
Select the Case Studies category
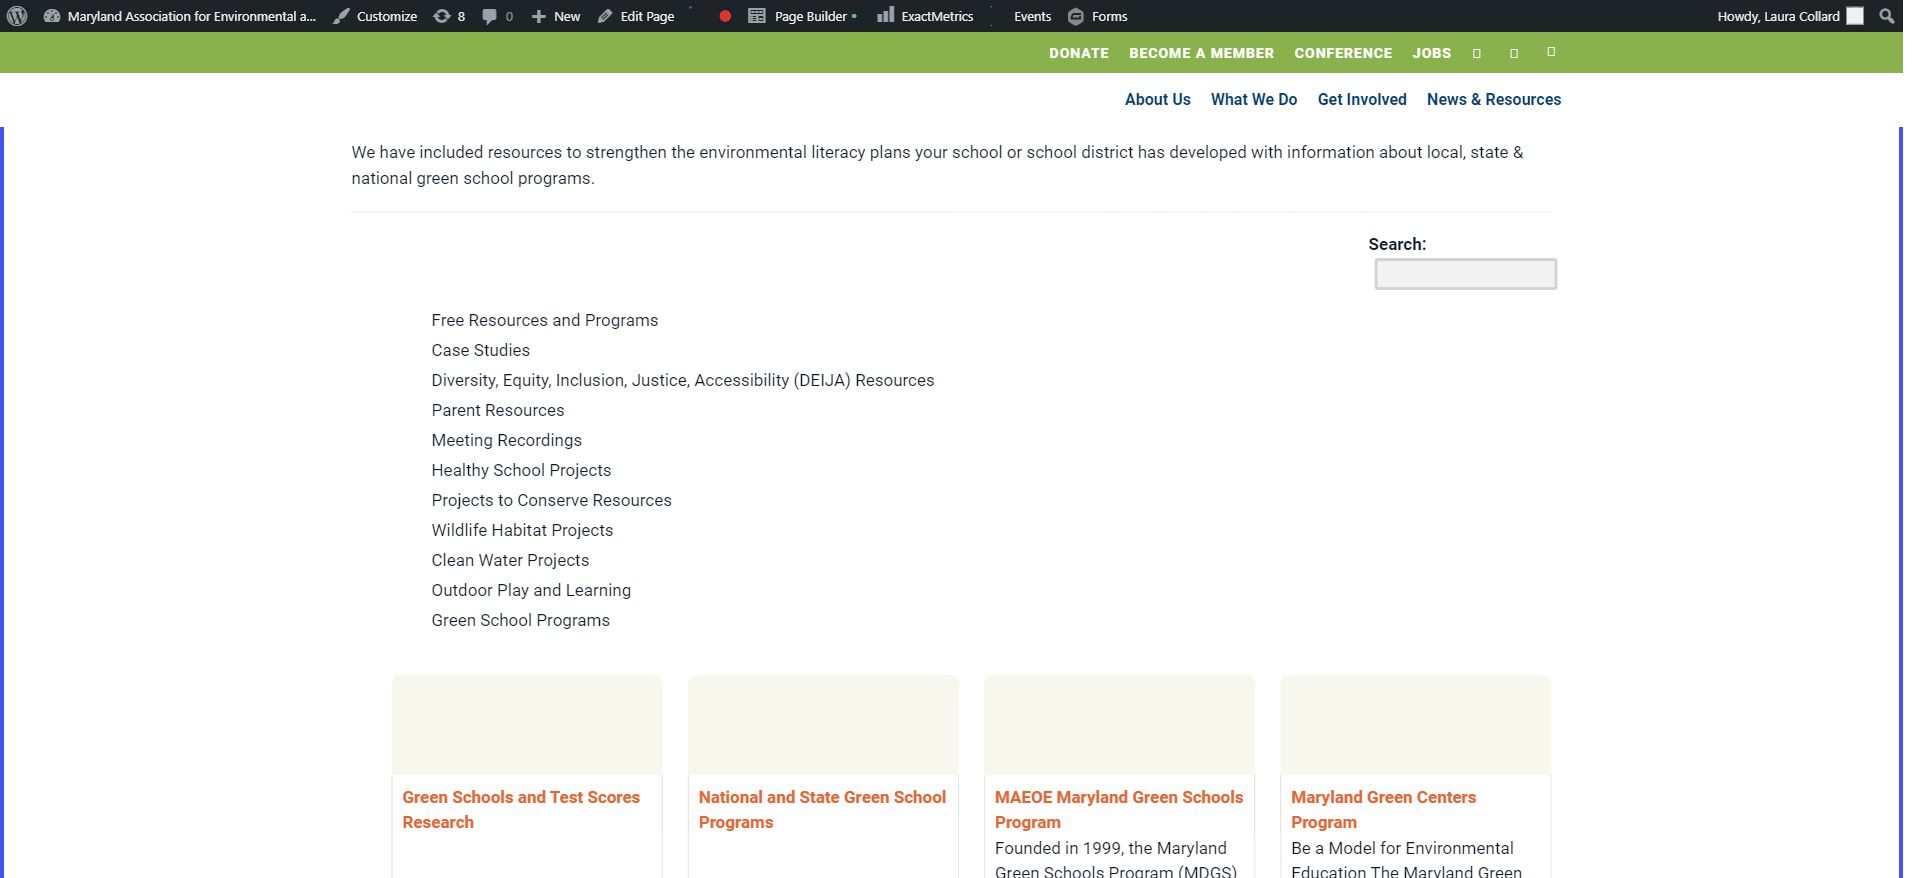[x=480, y=350]
